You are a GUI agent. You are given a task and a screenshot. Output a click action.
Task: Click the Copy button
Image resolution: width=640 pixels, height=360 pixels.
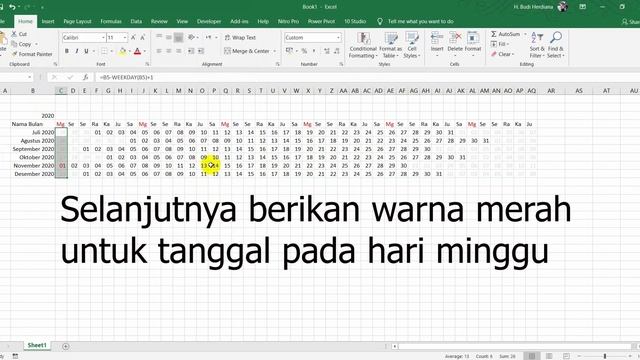click(x=24, y=44)
